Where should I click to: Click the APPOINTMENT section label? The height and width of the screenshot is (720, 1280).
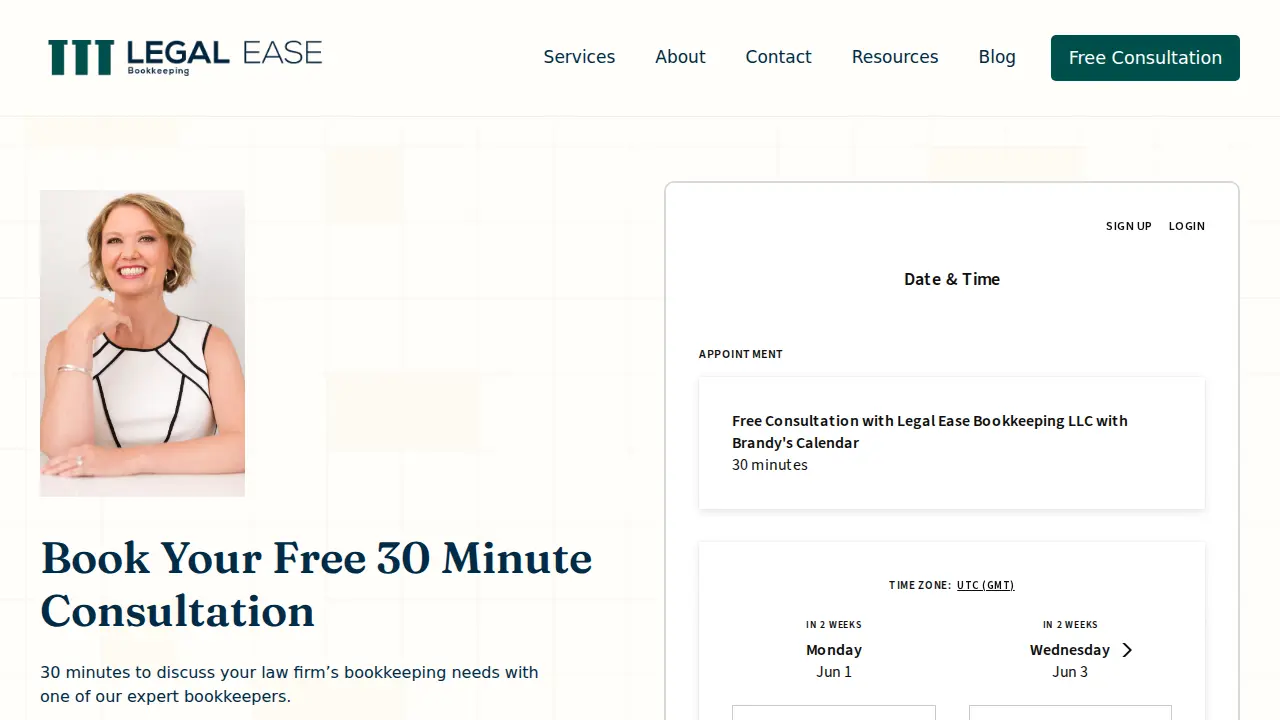click(741, 354)
